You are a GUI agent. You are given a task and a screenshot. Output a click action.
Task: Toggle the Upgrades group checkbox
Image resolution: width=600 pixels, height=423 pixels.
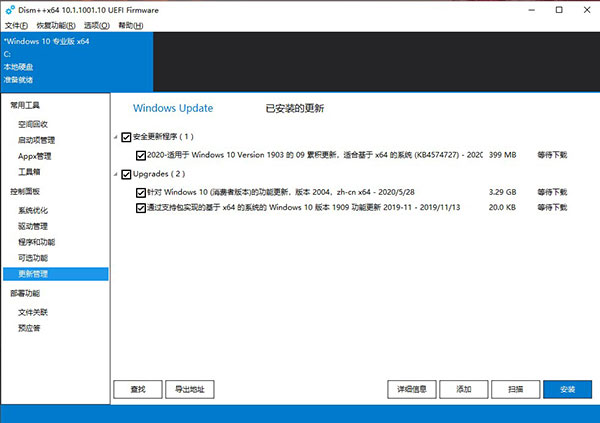click(x=126, y=173)
